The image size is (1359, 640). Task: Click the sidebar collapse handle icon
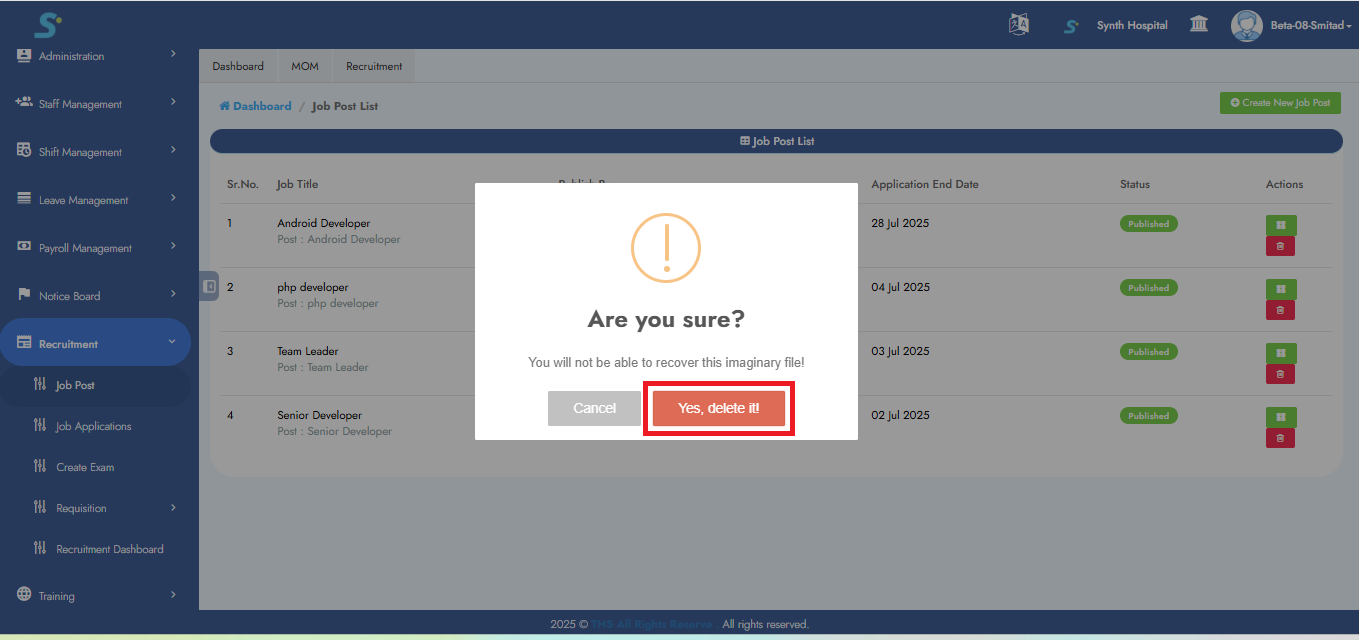(x=209, y=287)
